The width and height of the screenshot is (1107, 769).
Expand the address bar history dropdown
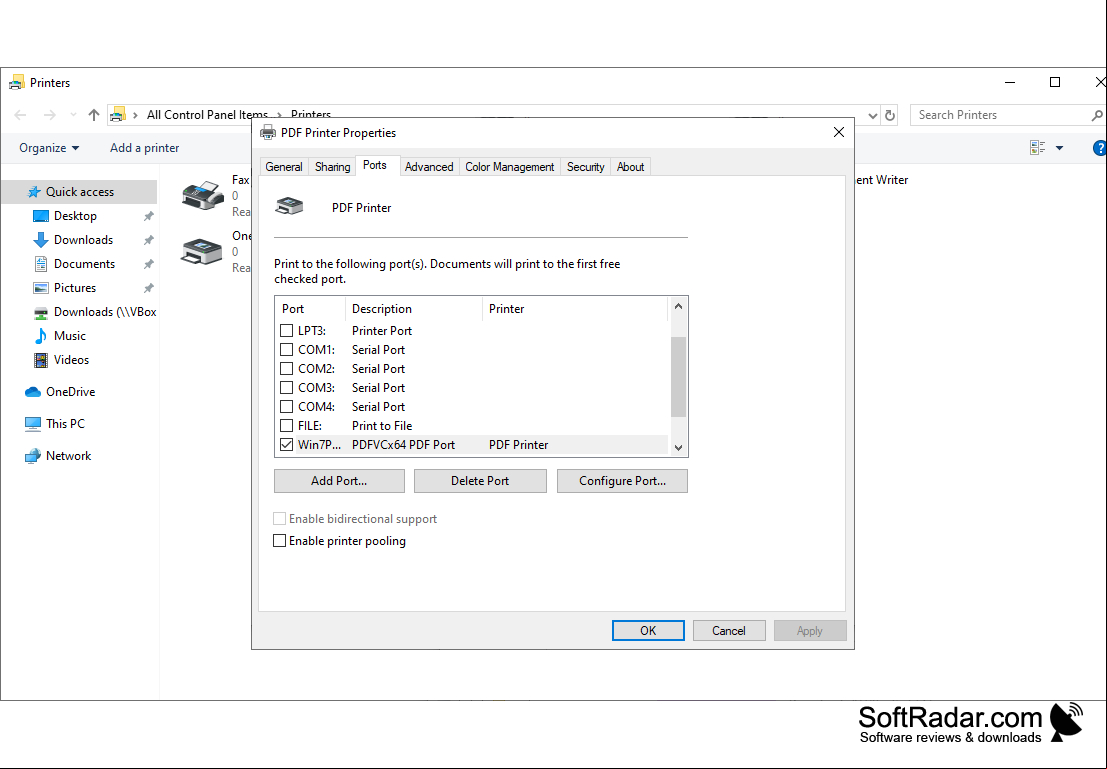873,115
